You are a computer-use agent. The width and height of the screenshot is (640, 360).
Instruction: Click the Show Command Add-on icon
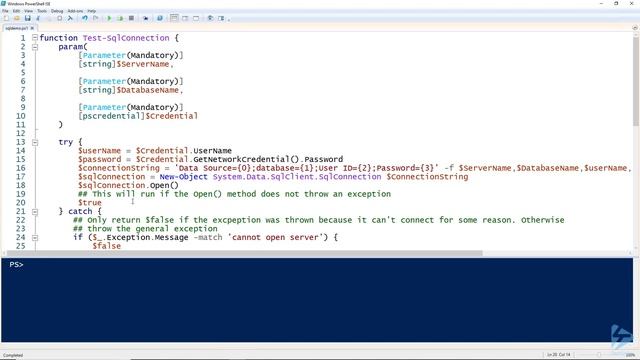221,18
